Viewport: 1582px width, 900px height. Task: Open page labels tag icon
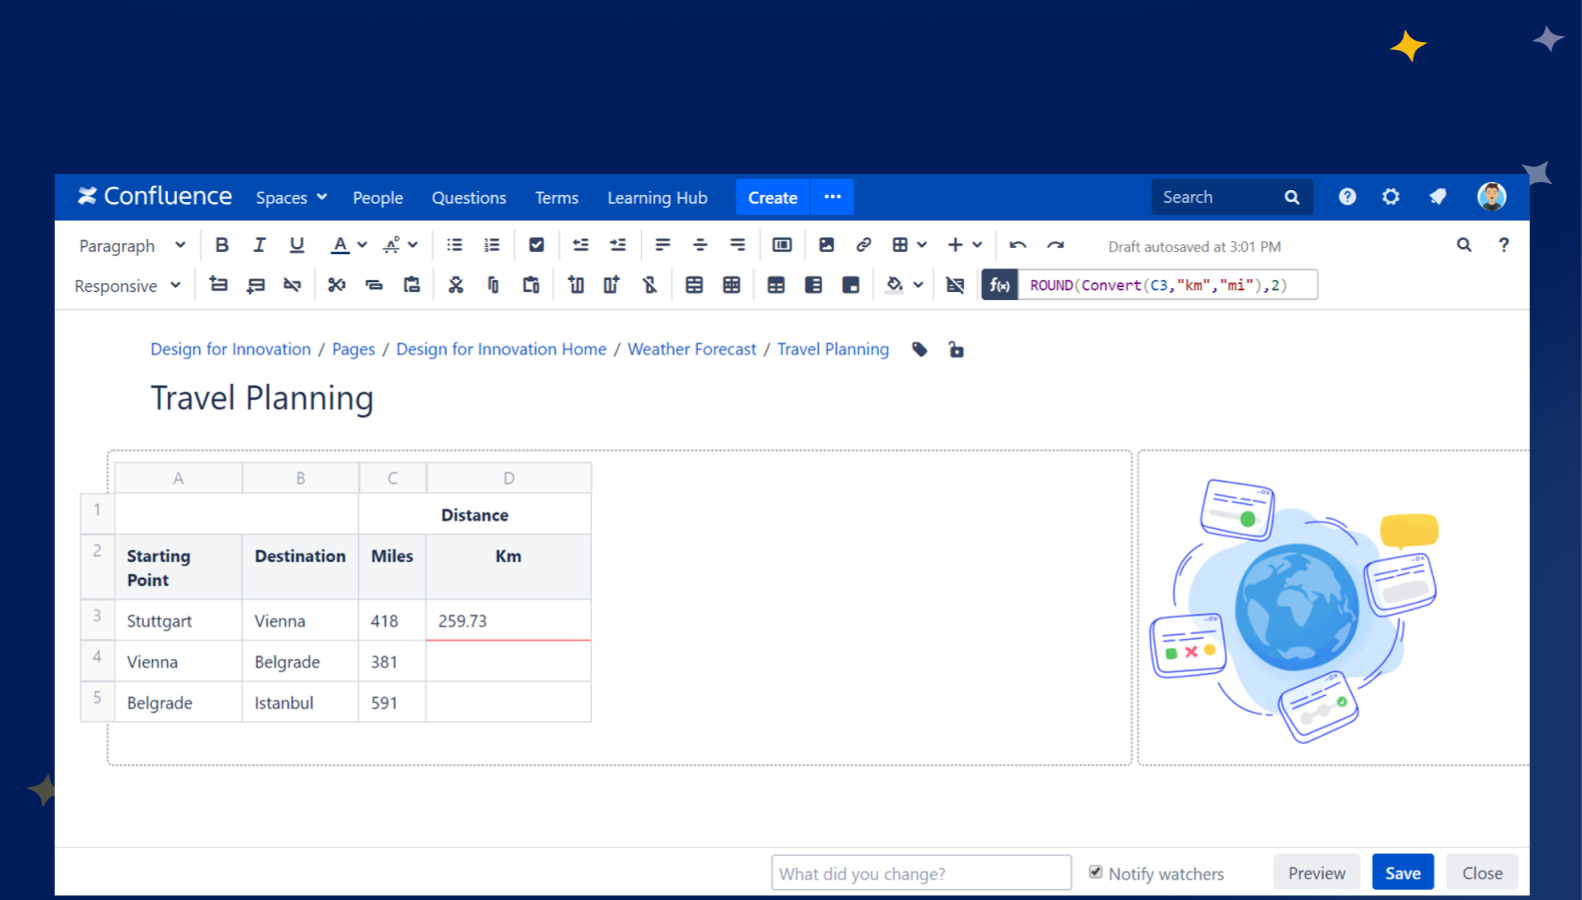[x=920, y=350]
